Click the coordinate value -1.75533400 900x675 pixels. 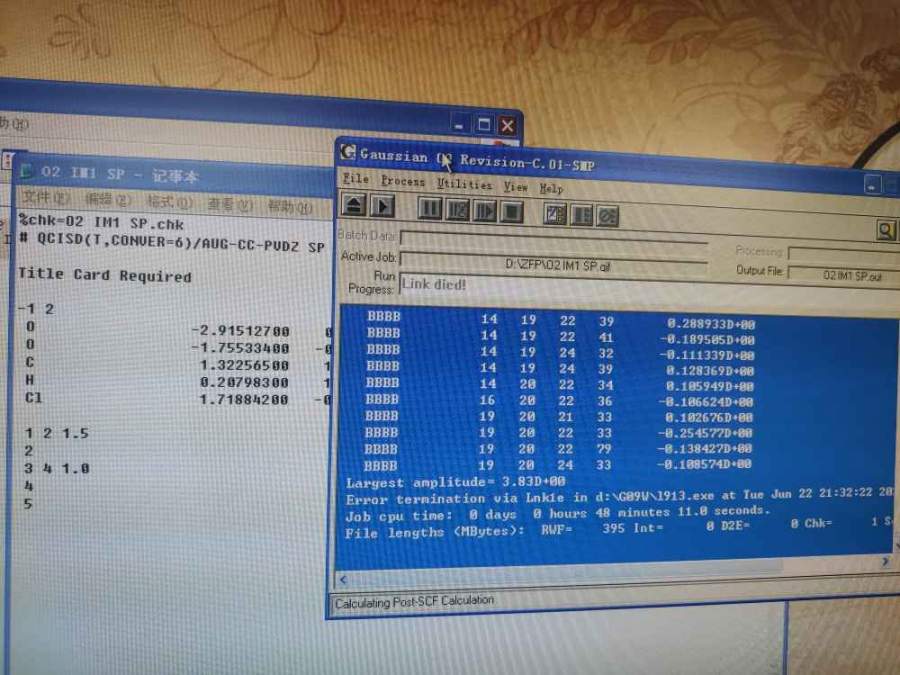click(x=240, y=348)
